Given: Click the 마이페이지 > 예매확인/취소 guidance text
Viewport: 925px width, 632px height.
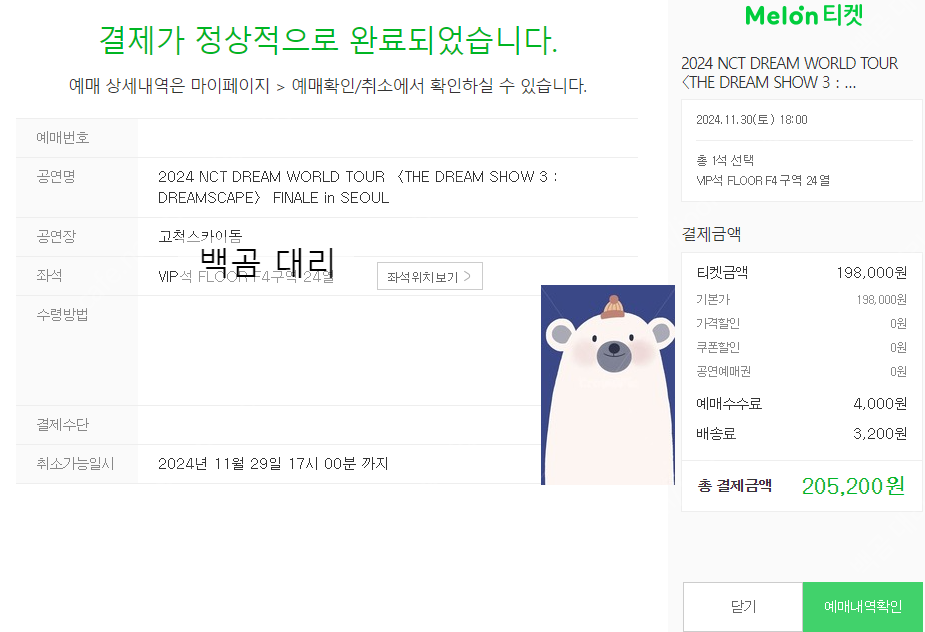Looking at the screenshot, I should coord(328,86).
